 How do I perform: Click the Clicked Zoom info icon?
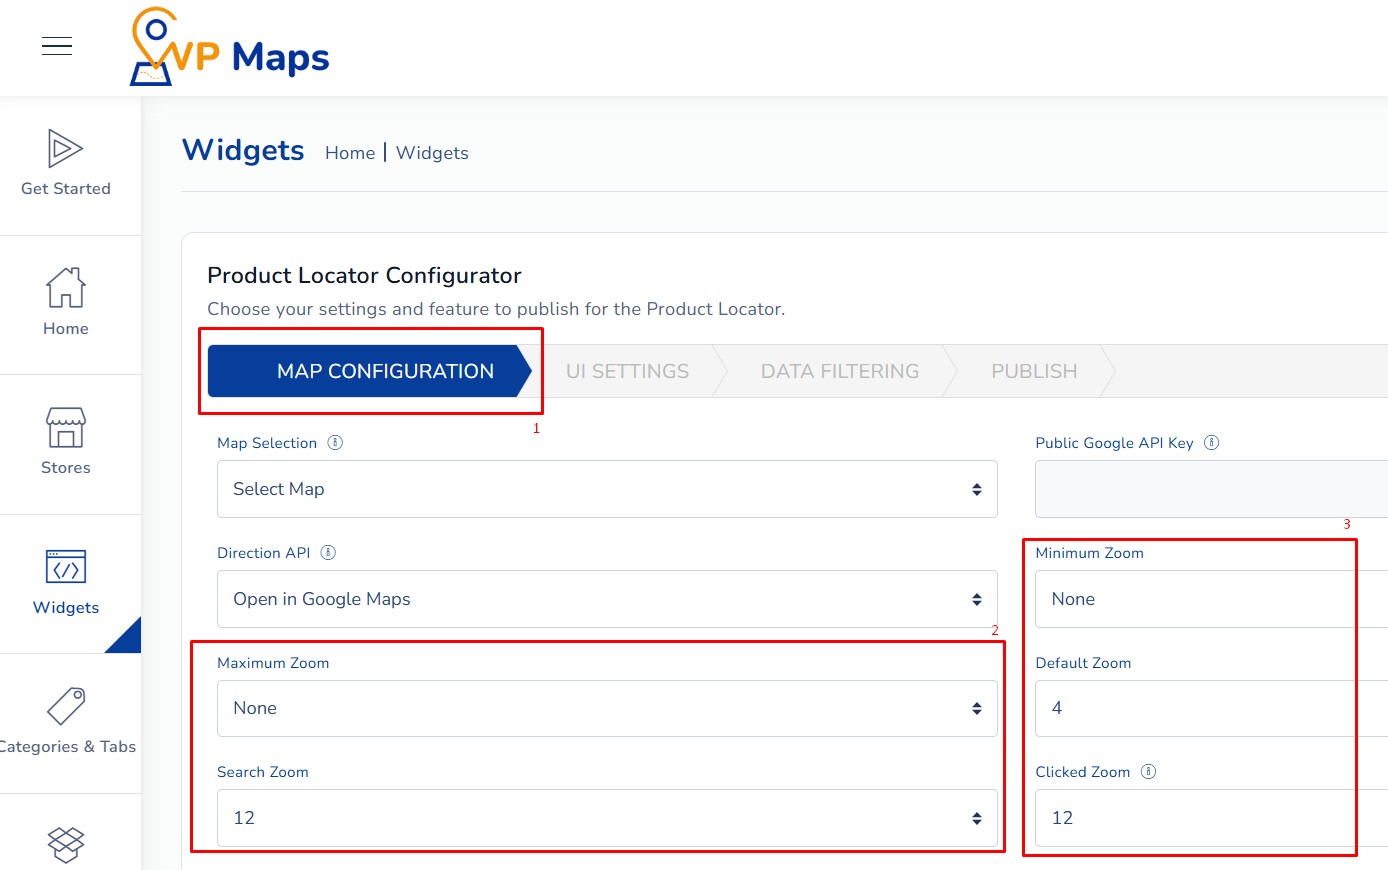pyautogui.click(x=1148, y=771)
